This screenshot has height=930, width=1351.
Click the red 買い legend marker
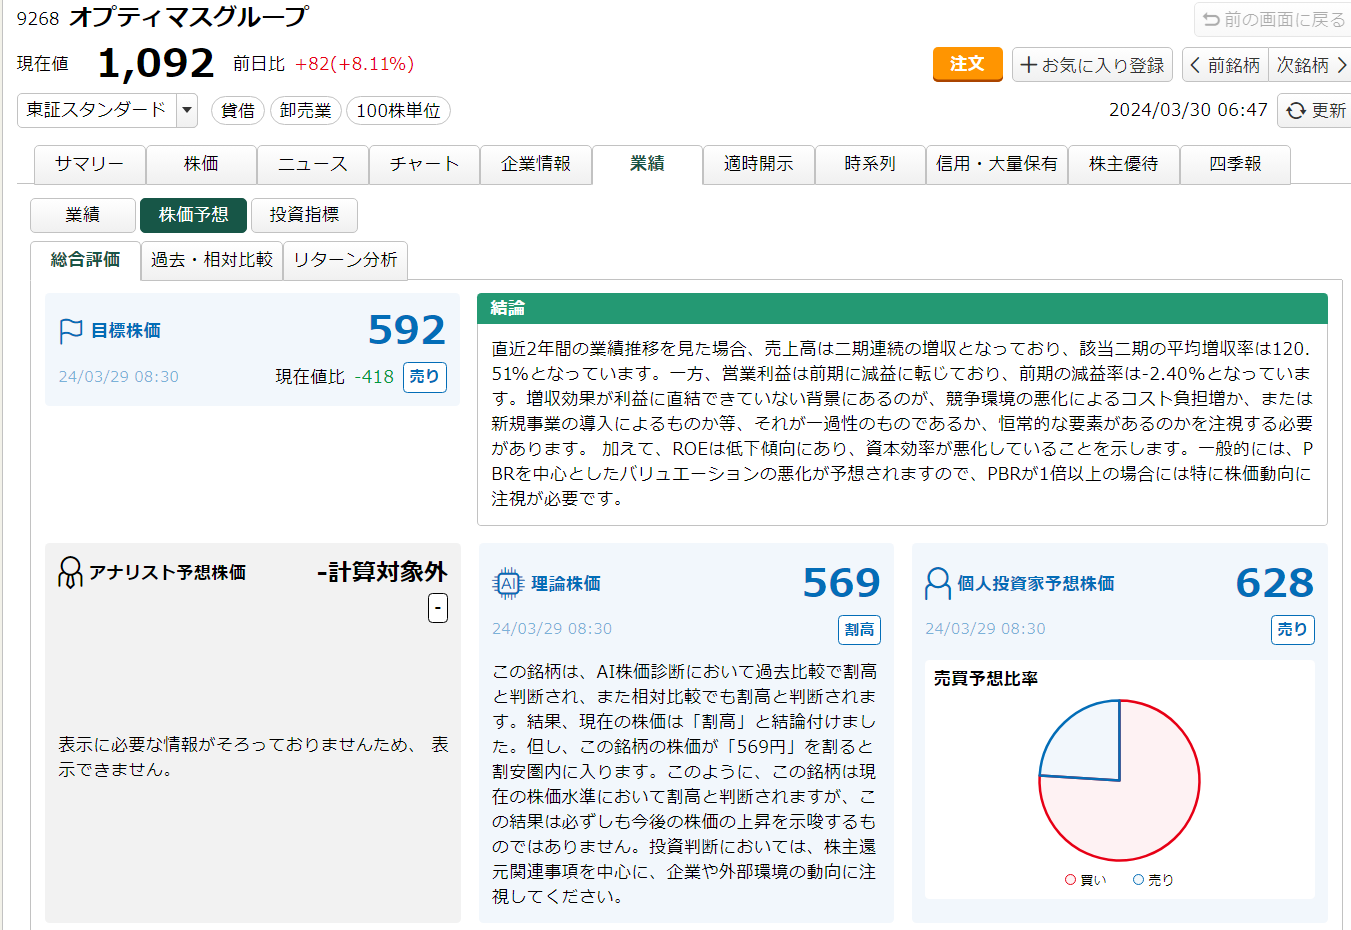pos(1071,880)
